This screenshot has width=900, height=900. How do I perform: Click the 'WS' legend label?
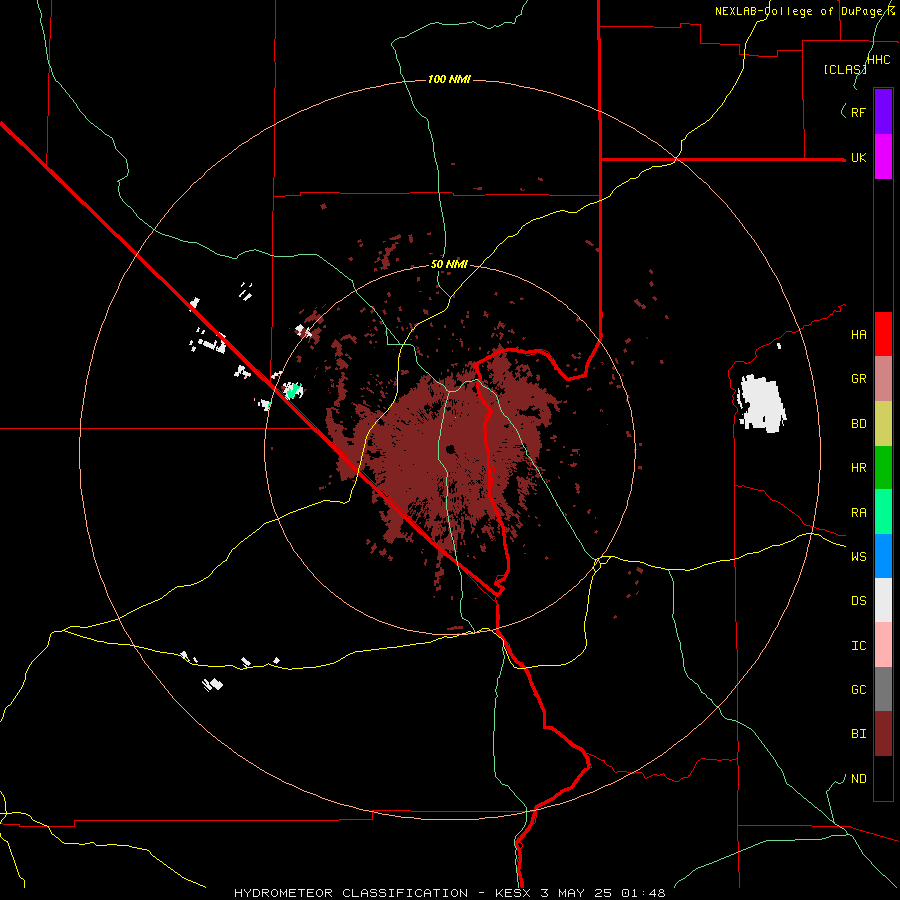click(859, 557)
